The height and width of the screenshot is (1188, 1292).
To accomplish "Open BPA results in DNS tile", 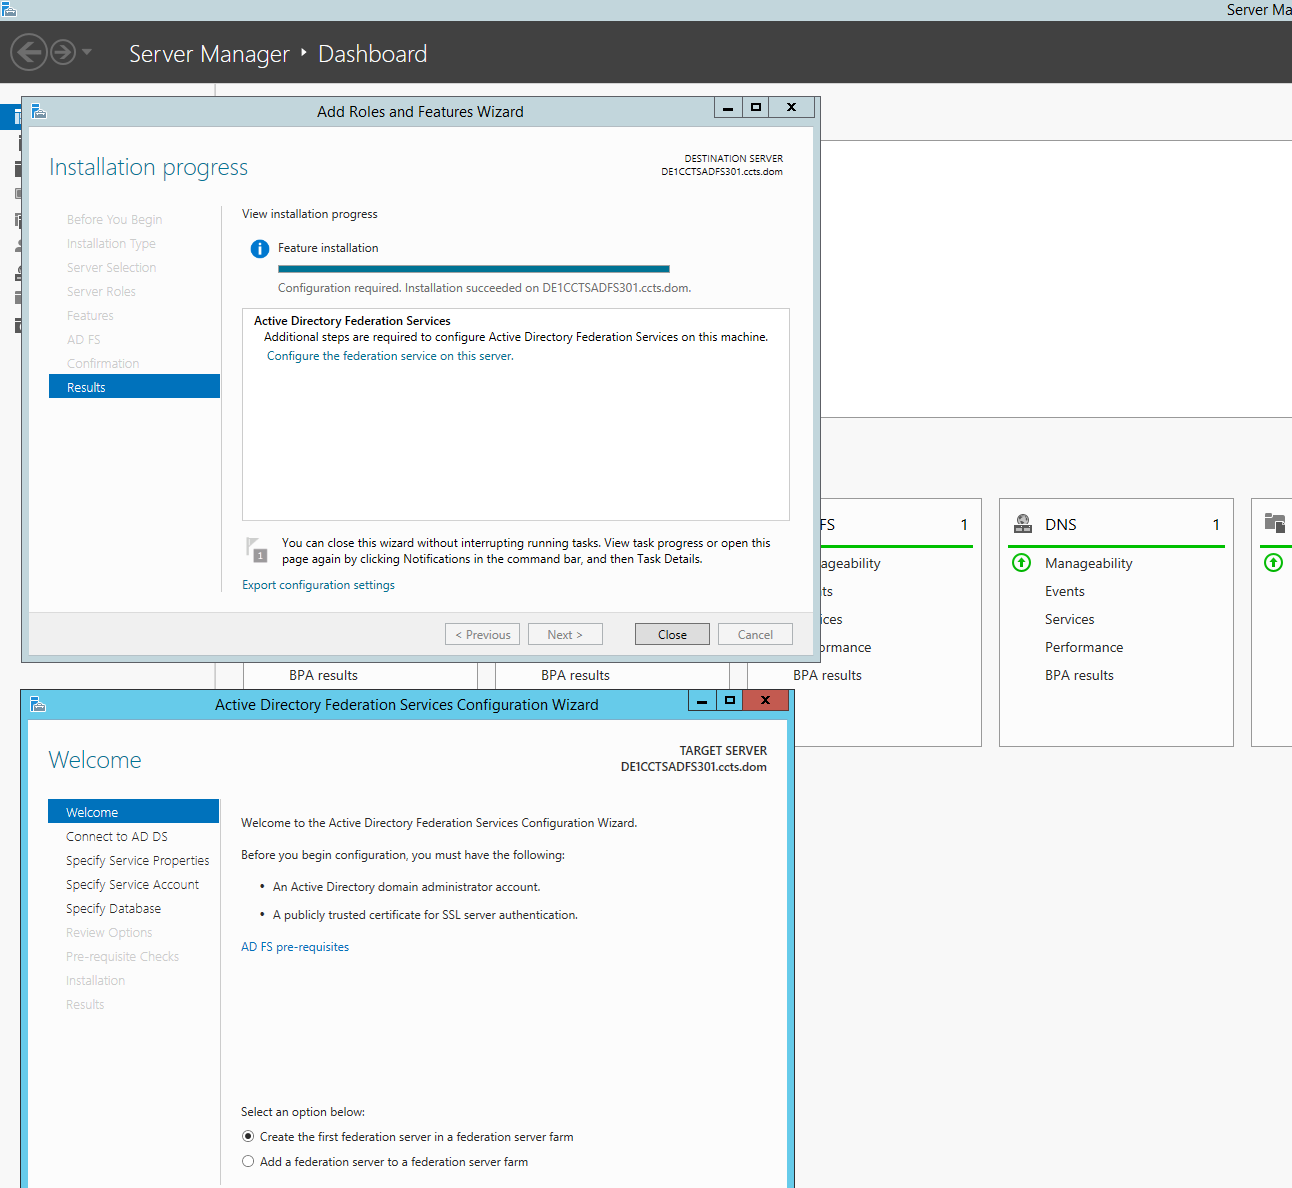I will point(1079,675).
